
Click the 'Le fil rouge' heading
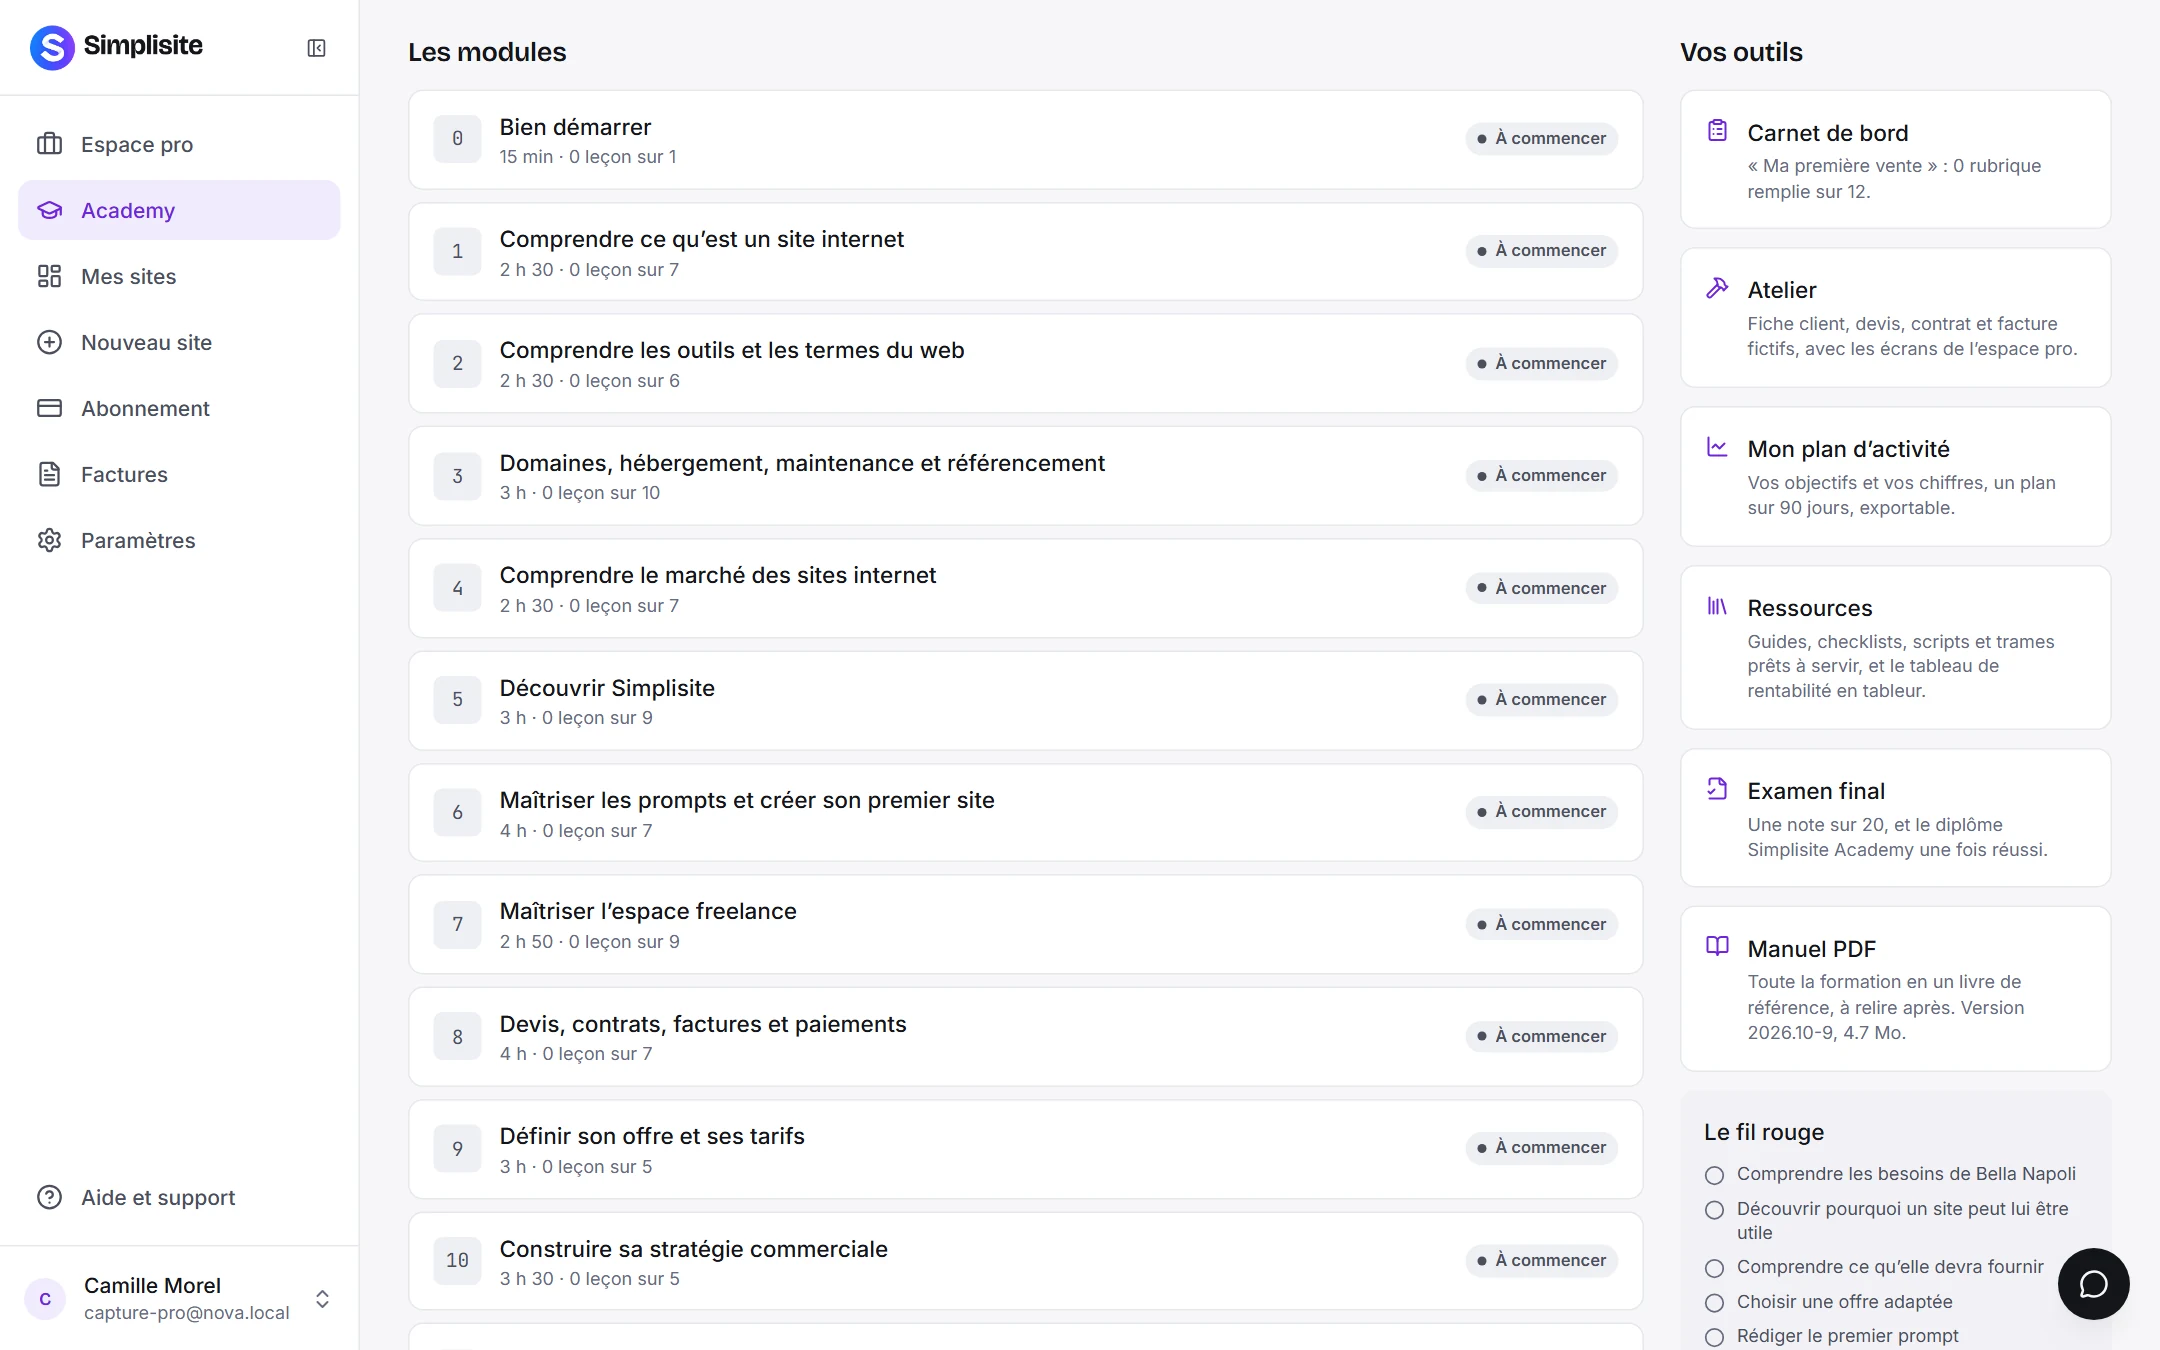(x=1764, y=1132)
